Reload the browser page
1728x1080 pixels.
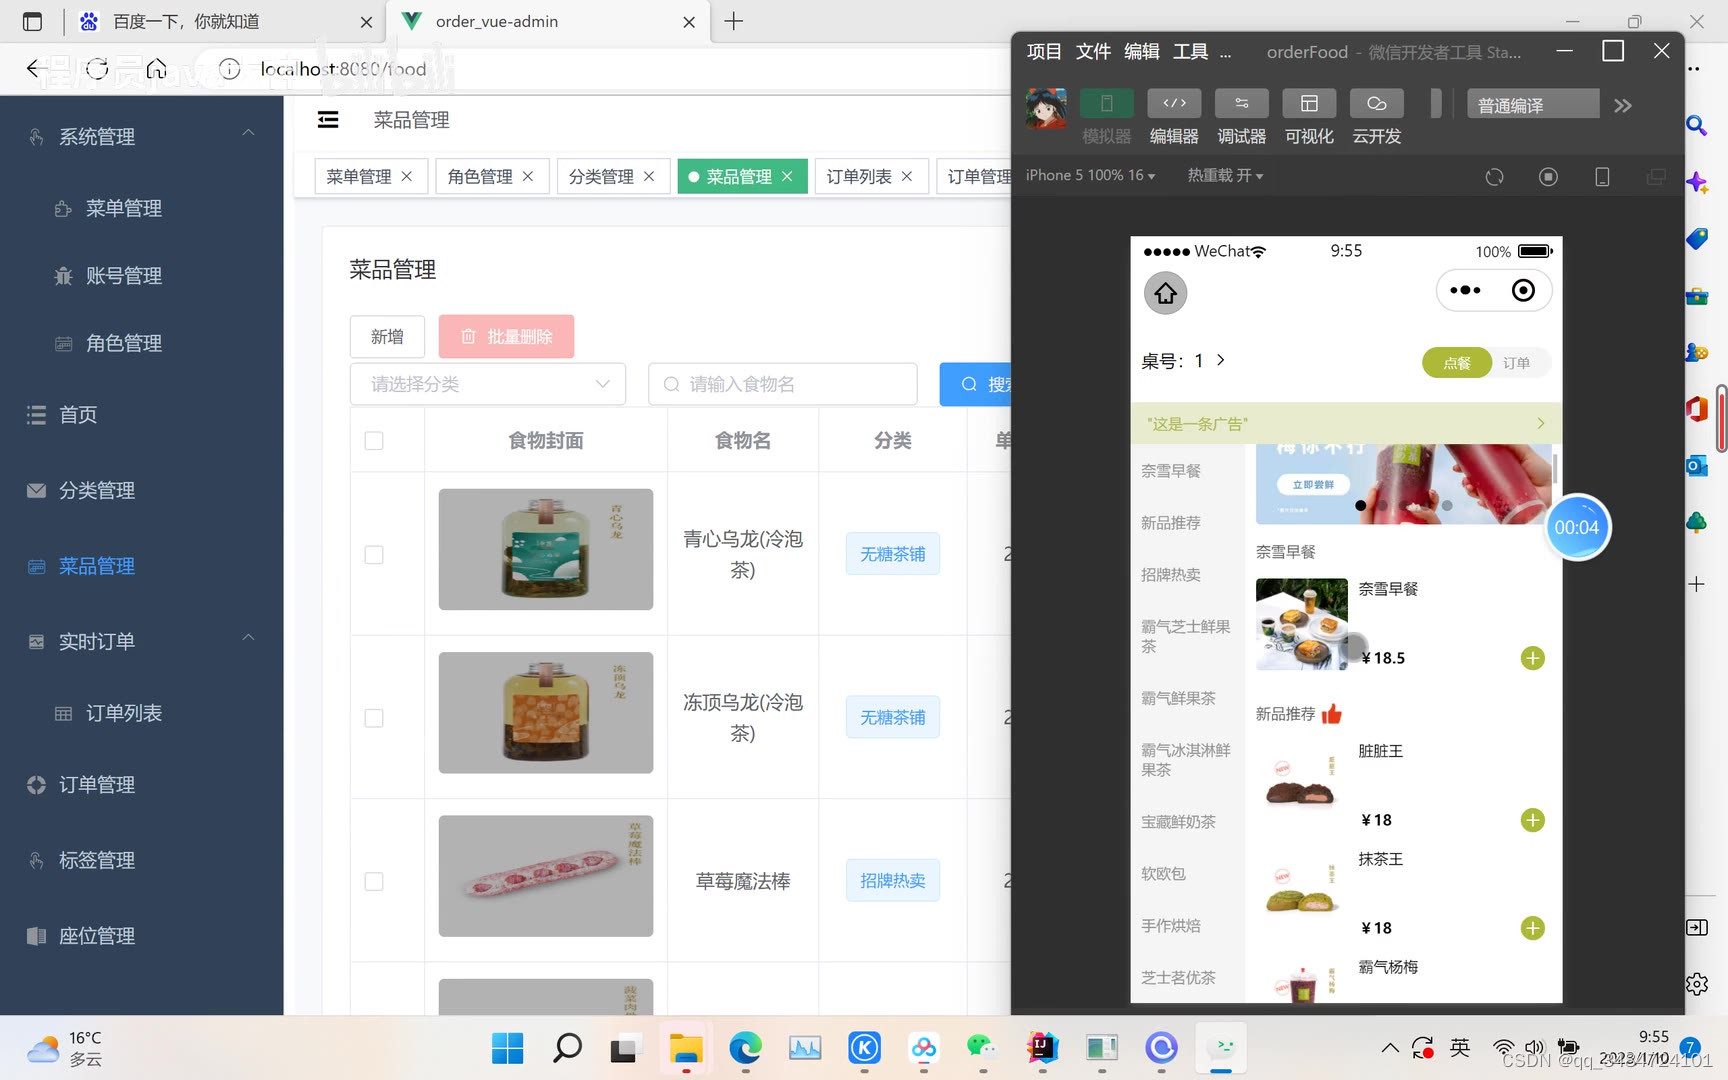click(x=97, y=68)
